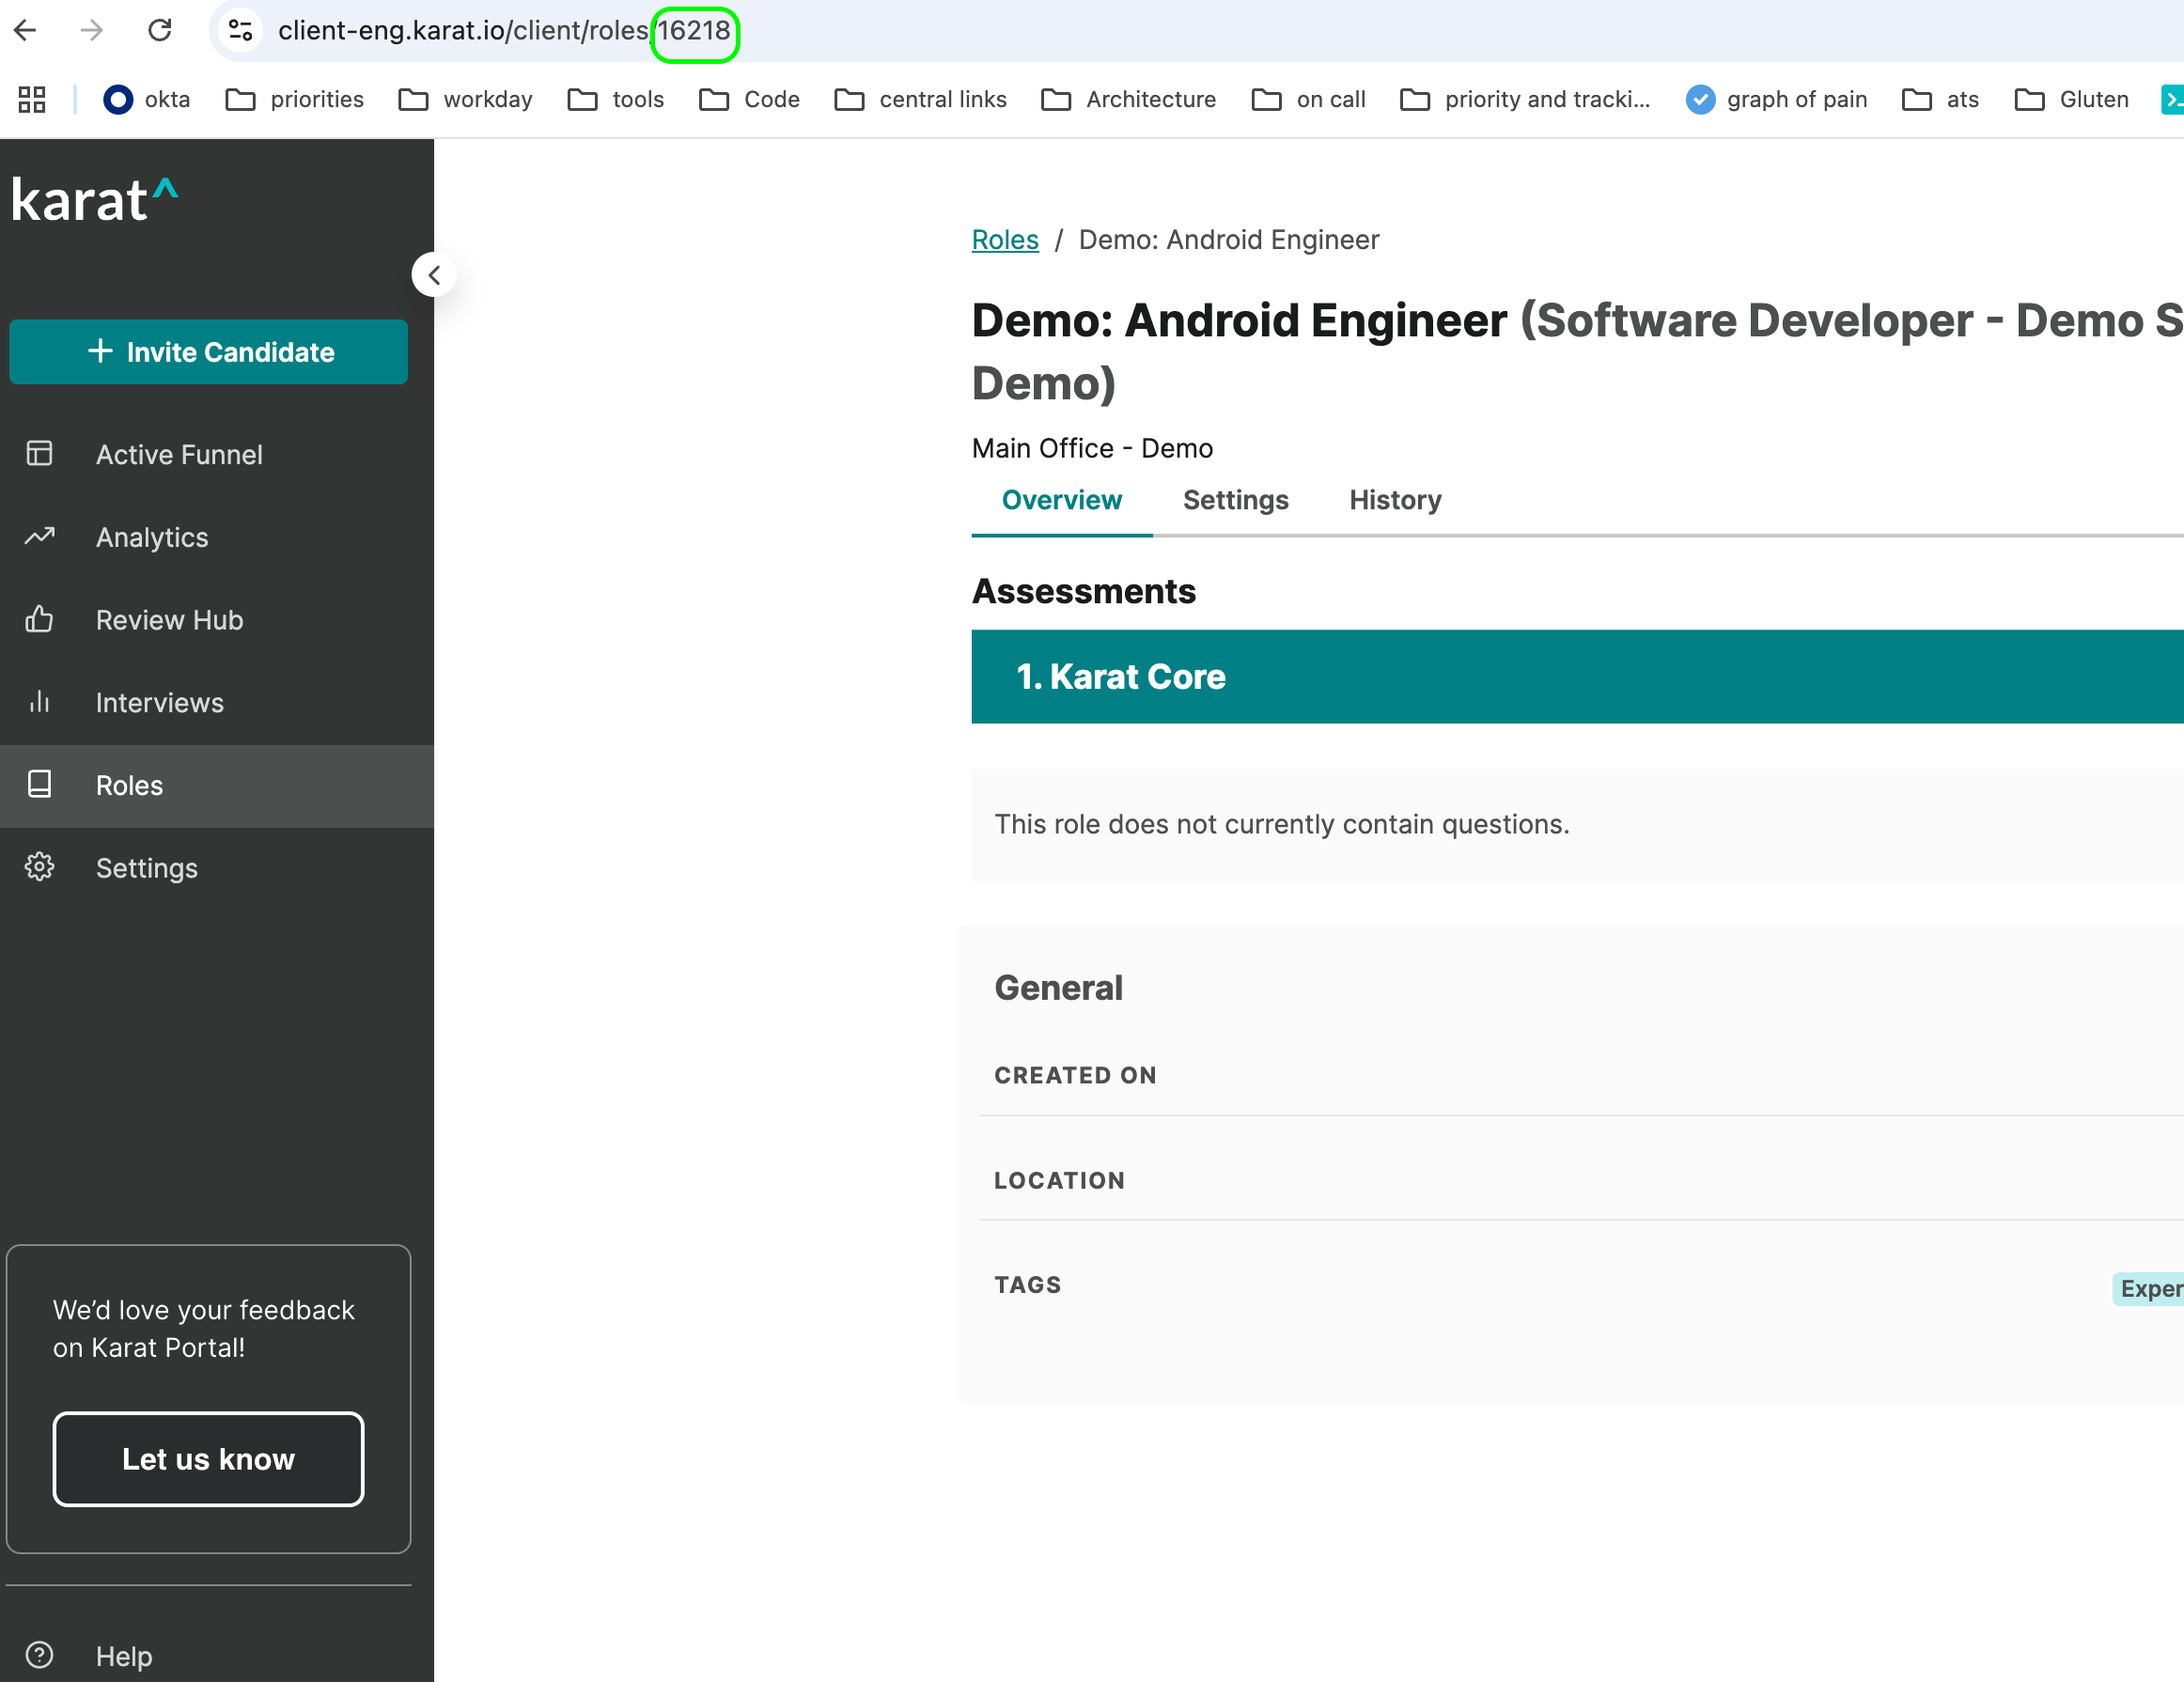
Task: Click the 'TAGS' label
Action: [1027, 1285]
